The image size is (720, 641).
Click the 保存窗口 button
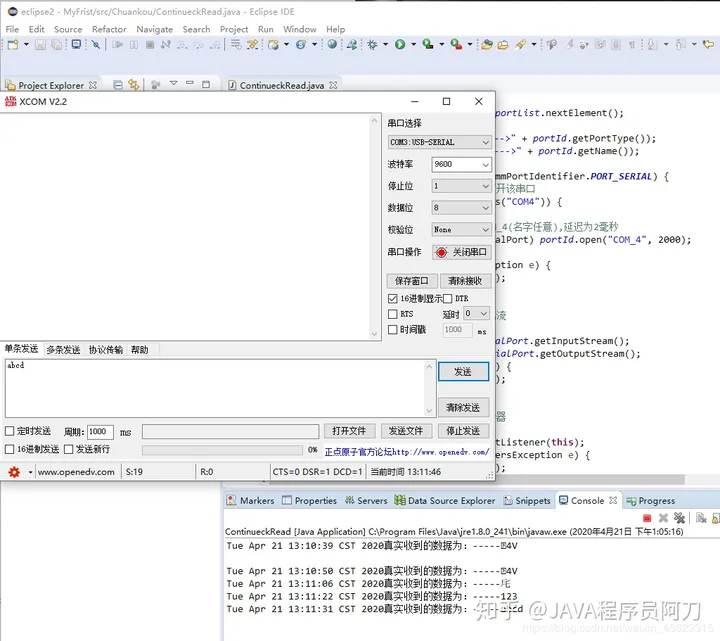point(412,281)
